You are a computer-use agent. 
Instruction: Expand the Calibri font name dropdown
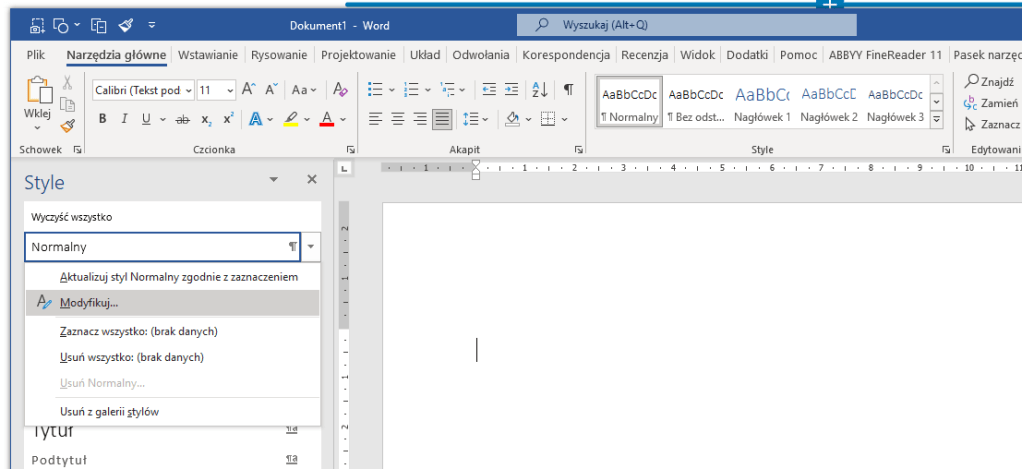[187, 90]
